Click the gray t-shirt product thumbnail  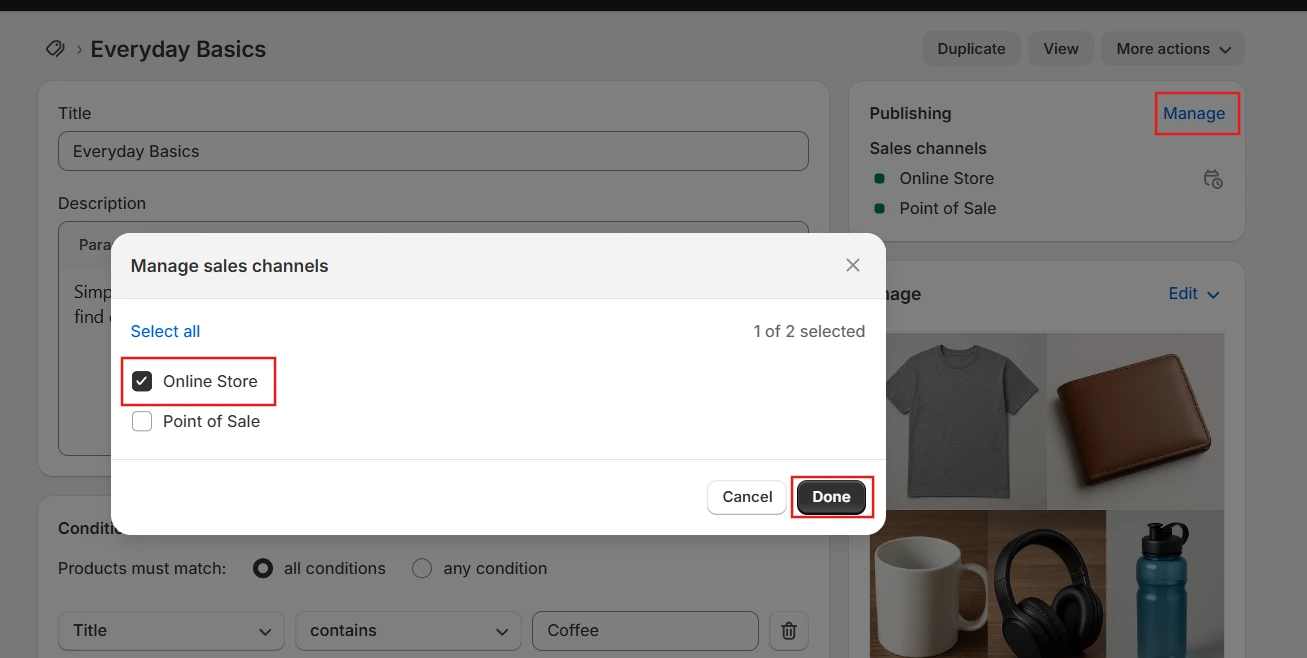pyautogui.click(x=966, y=420)
